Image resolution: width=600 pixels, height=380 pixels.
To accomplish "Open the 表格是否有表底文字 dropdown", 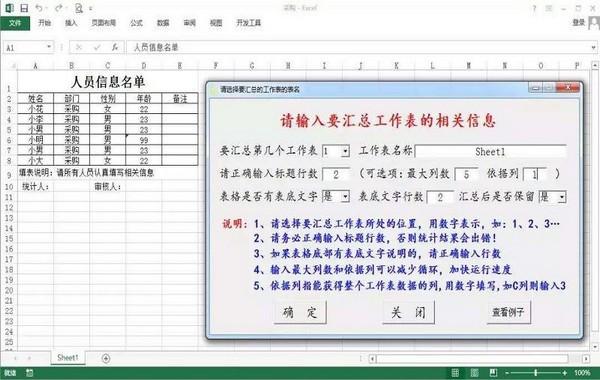I will point(345,197).
